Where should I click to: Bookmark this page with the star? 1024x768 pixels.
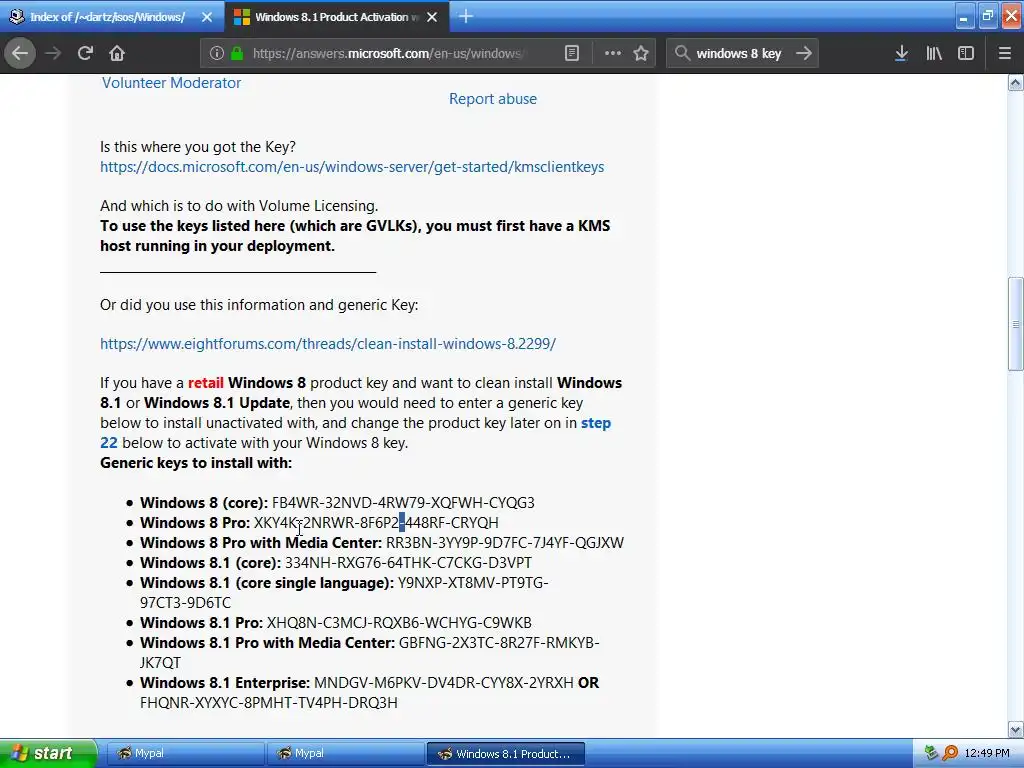pyautogui.click(x=641, y=53)
